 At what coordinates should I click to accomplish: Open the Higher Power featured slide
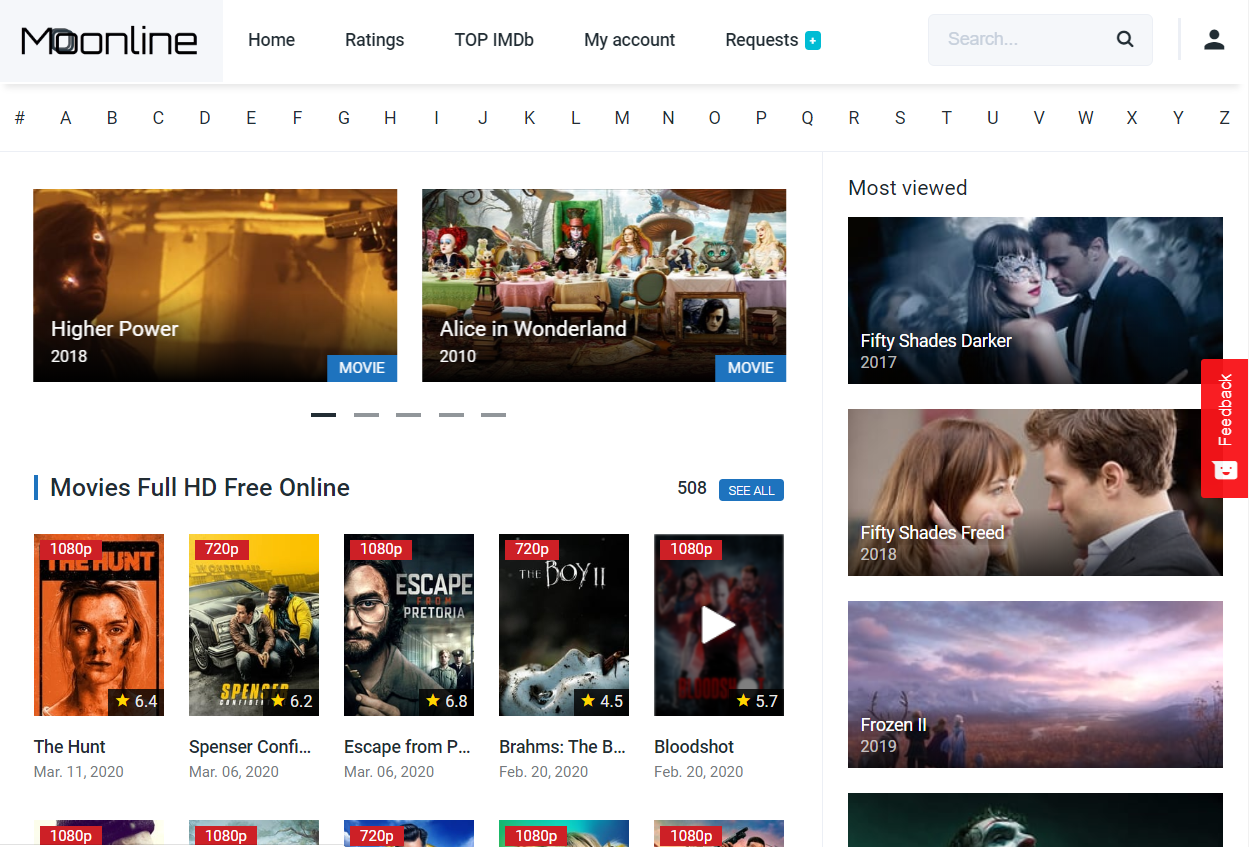tap(215, 286)
